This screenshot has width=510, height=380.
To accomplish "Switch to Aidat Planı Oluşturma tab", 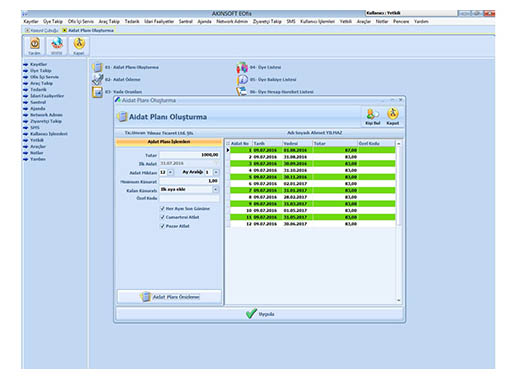I will (x=88, y=30).
